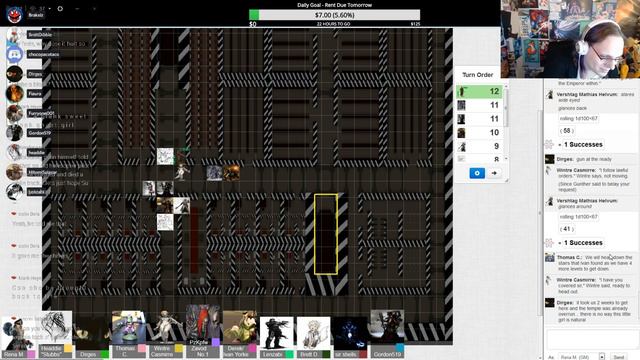Image resolution: width=640 pixels, height=360 pixels.
Task: Open the viewer count dropdown arrow
Action: [x=50, y=9]
